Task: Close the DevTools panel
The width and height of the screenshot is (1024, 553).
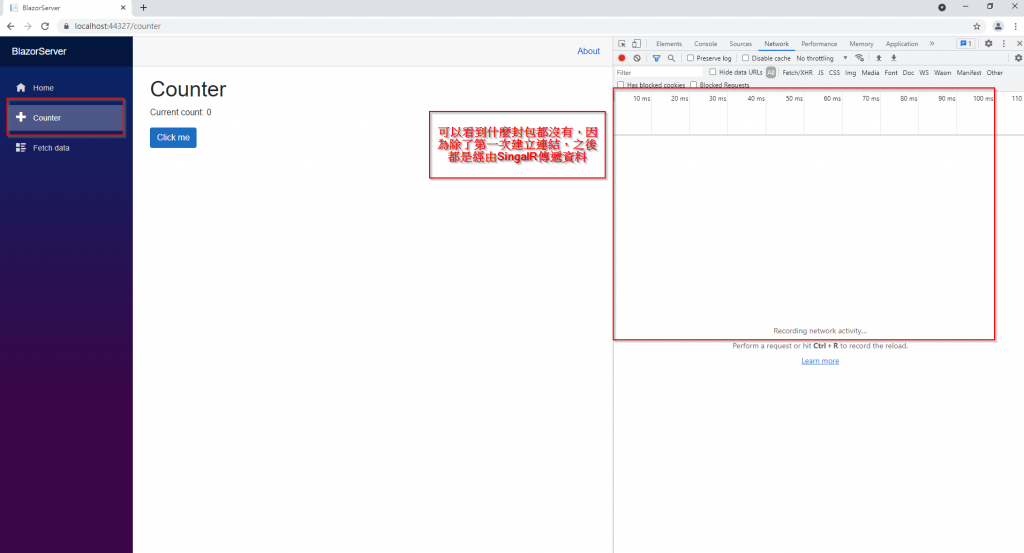Action: point(1019,44)
